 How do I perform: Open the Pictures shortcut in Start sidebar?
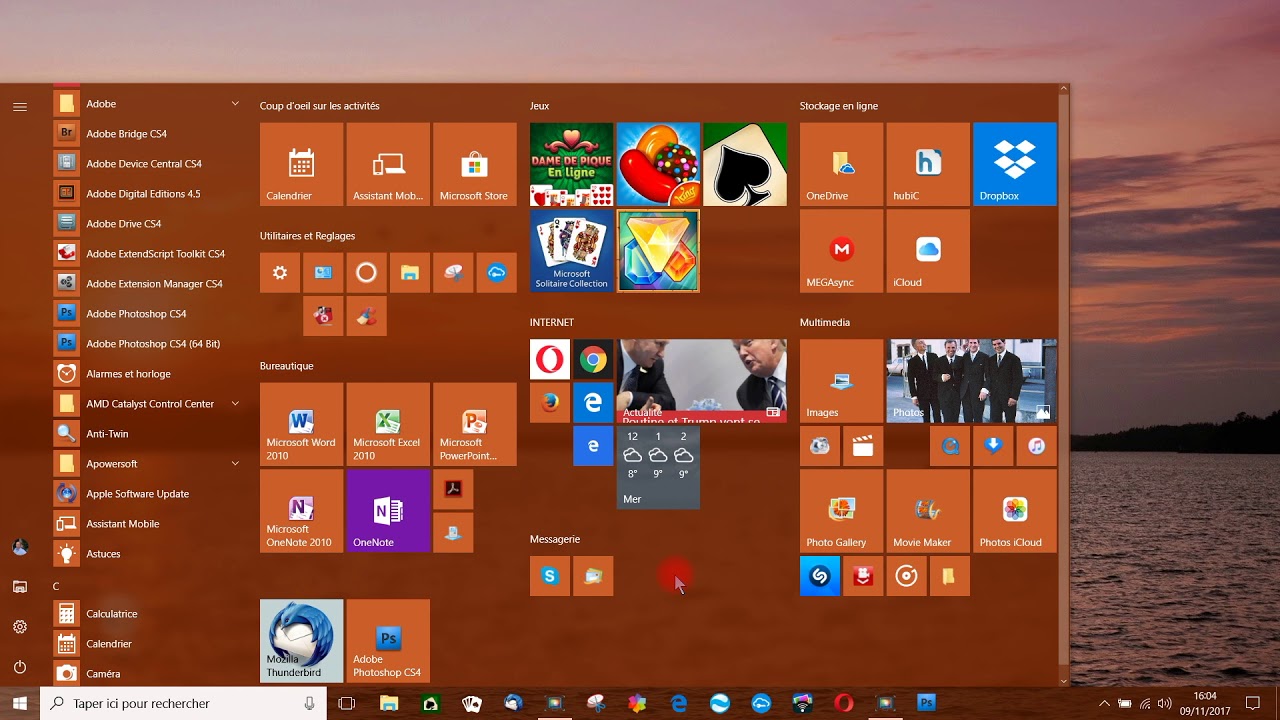point(20,587)
